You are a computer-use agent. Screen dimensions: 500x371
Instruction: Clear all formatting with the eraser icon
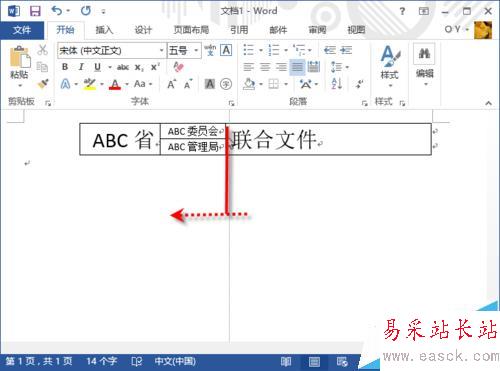click(x=178, y=67)
